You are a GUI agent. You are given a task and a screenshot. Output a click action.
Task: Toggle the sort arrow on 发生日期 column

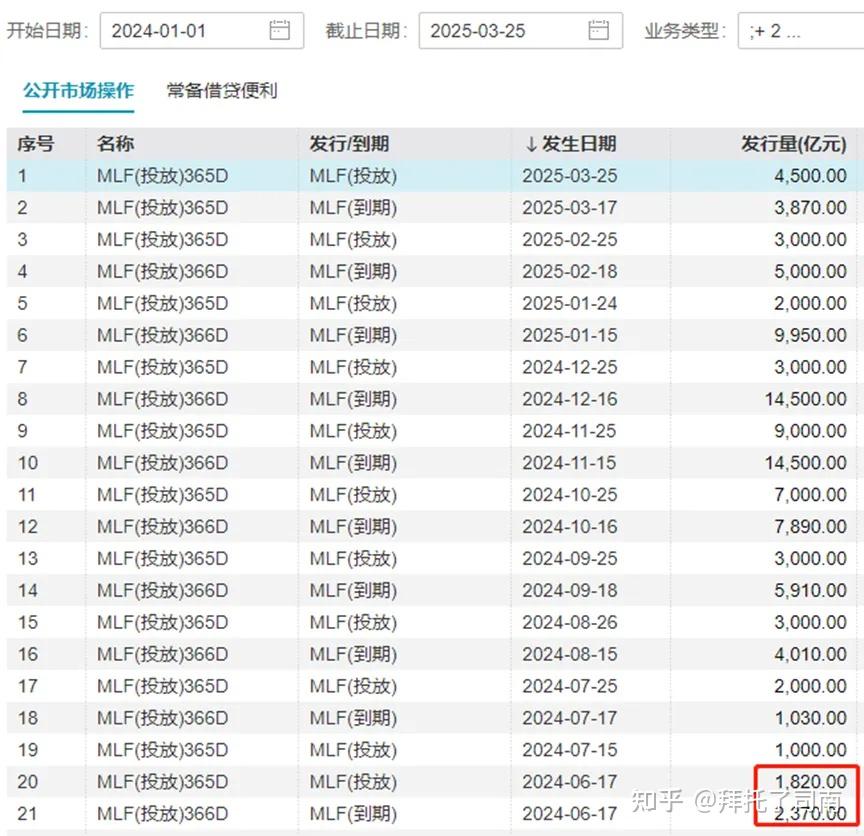click(x=531, y=143)
